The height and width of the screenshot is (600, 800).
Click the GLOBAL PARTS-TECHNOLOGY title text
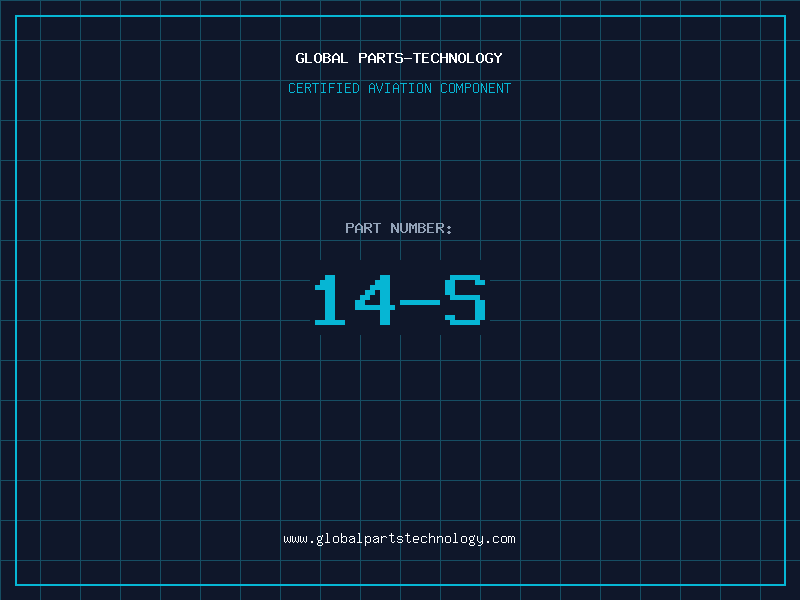click(399, 58)
